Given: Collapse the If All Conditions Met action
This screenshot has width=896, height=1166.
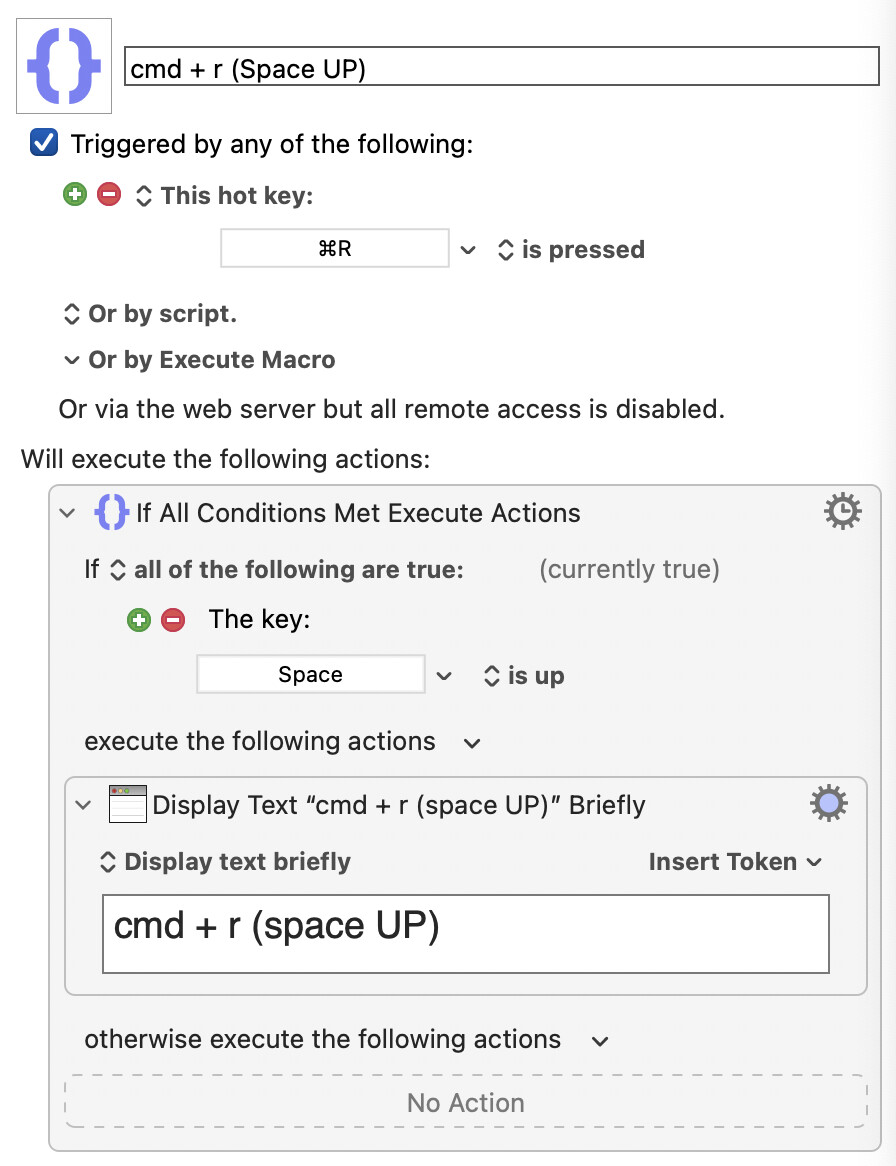Looking at the screenshot, I should (x=68, y=512).
